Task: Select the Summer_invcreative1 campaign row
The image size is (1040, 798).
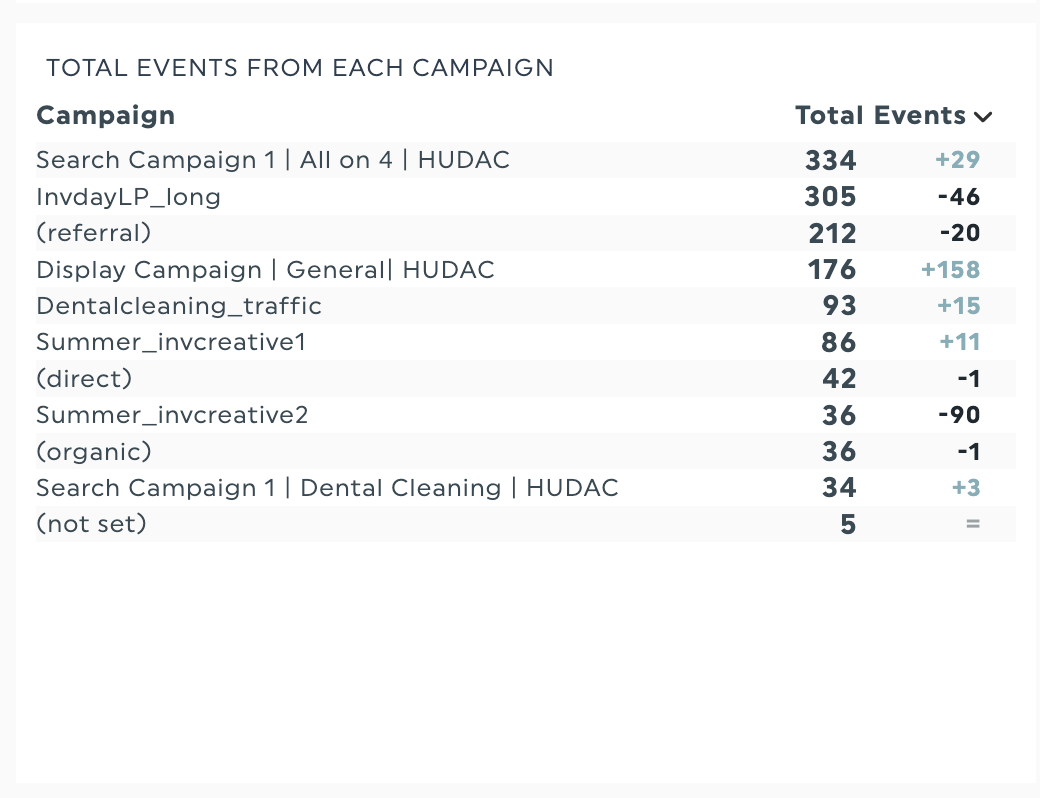Action: [171, 342]
